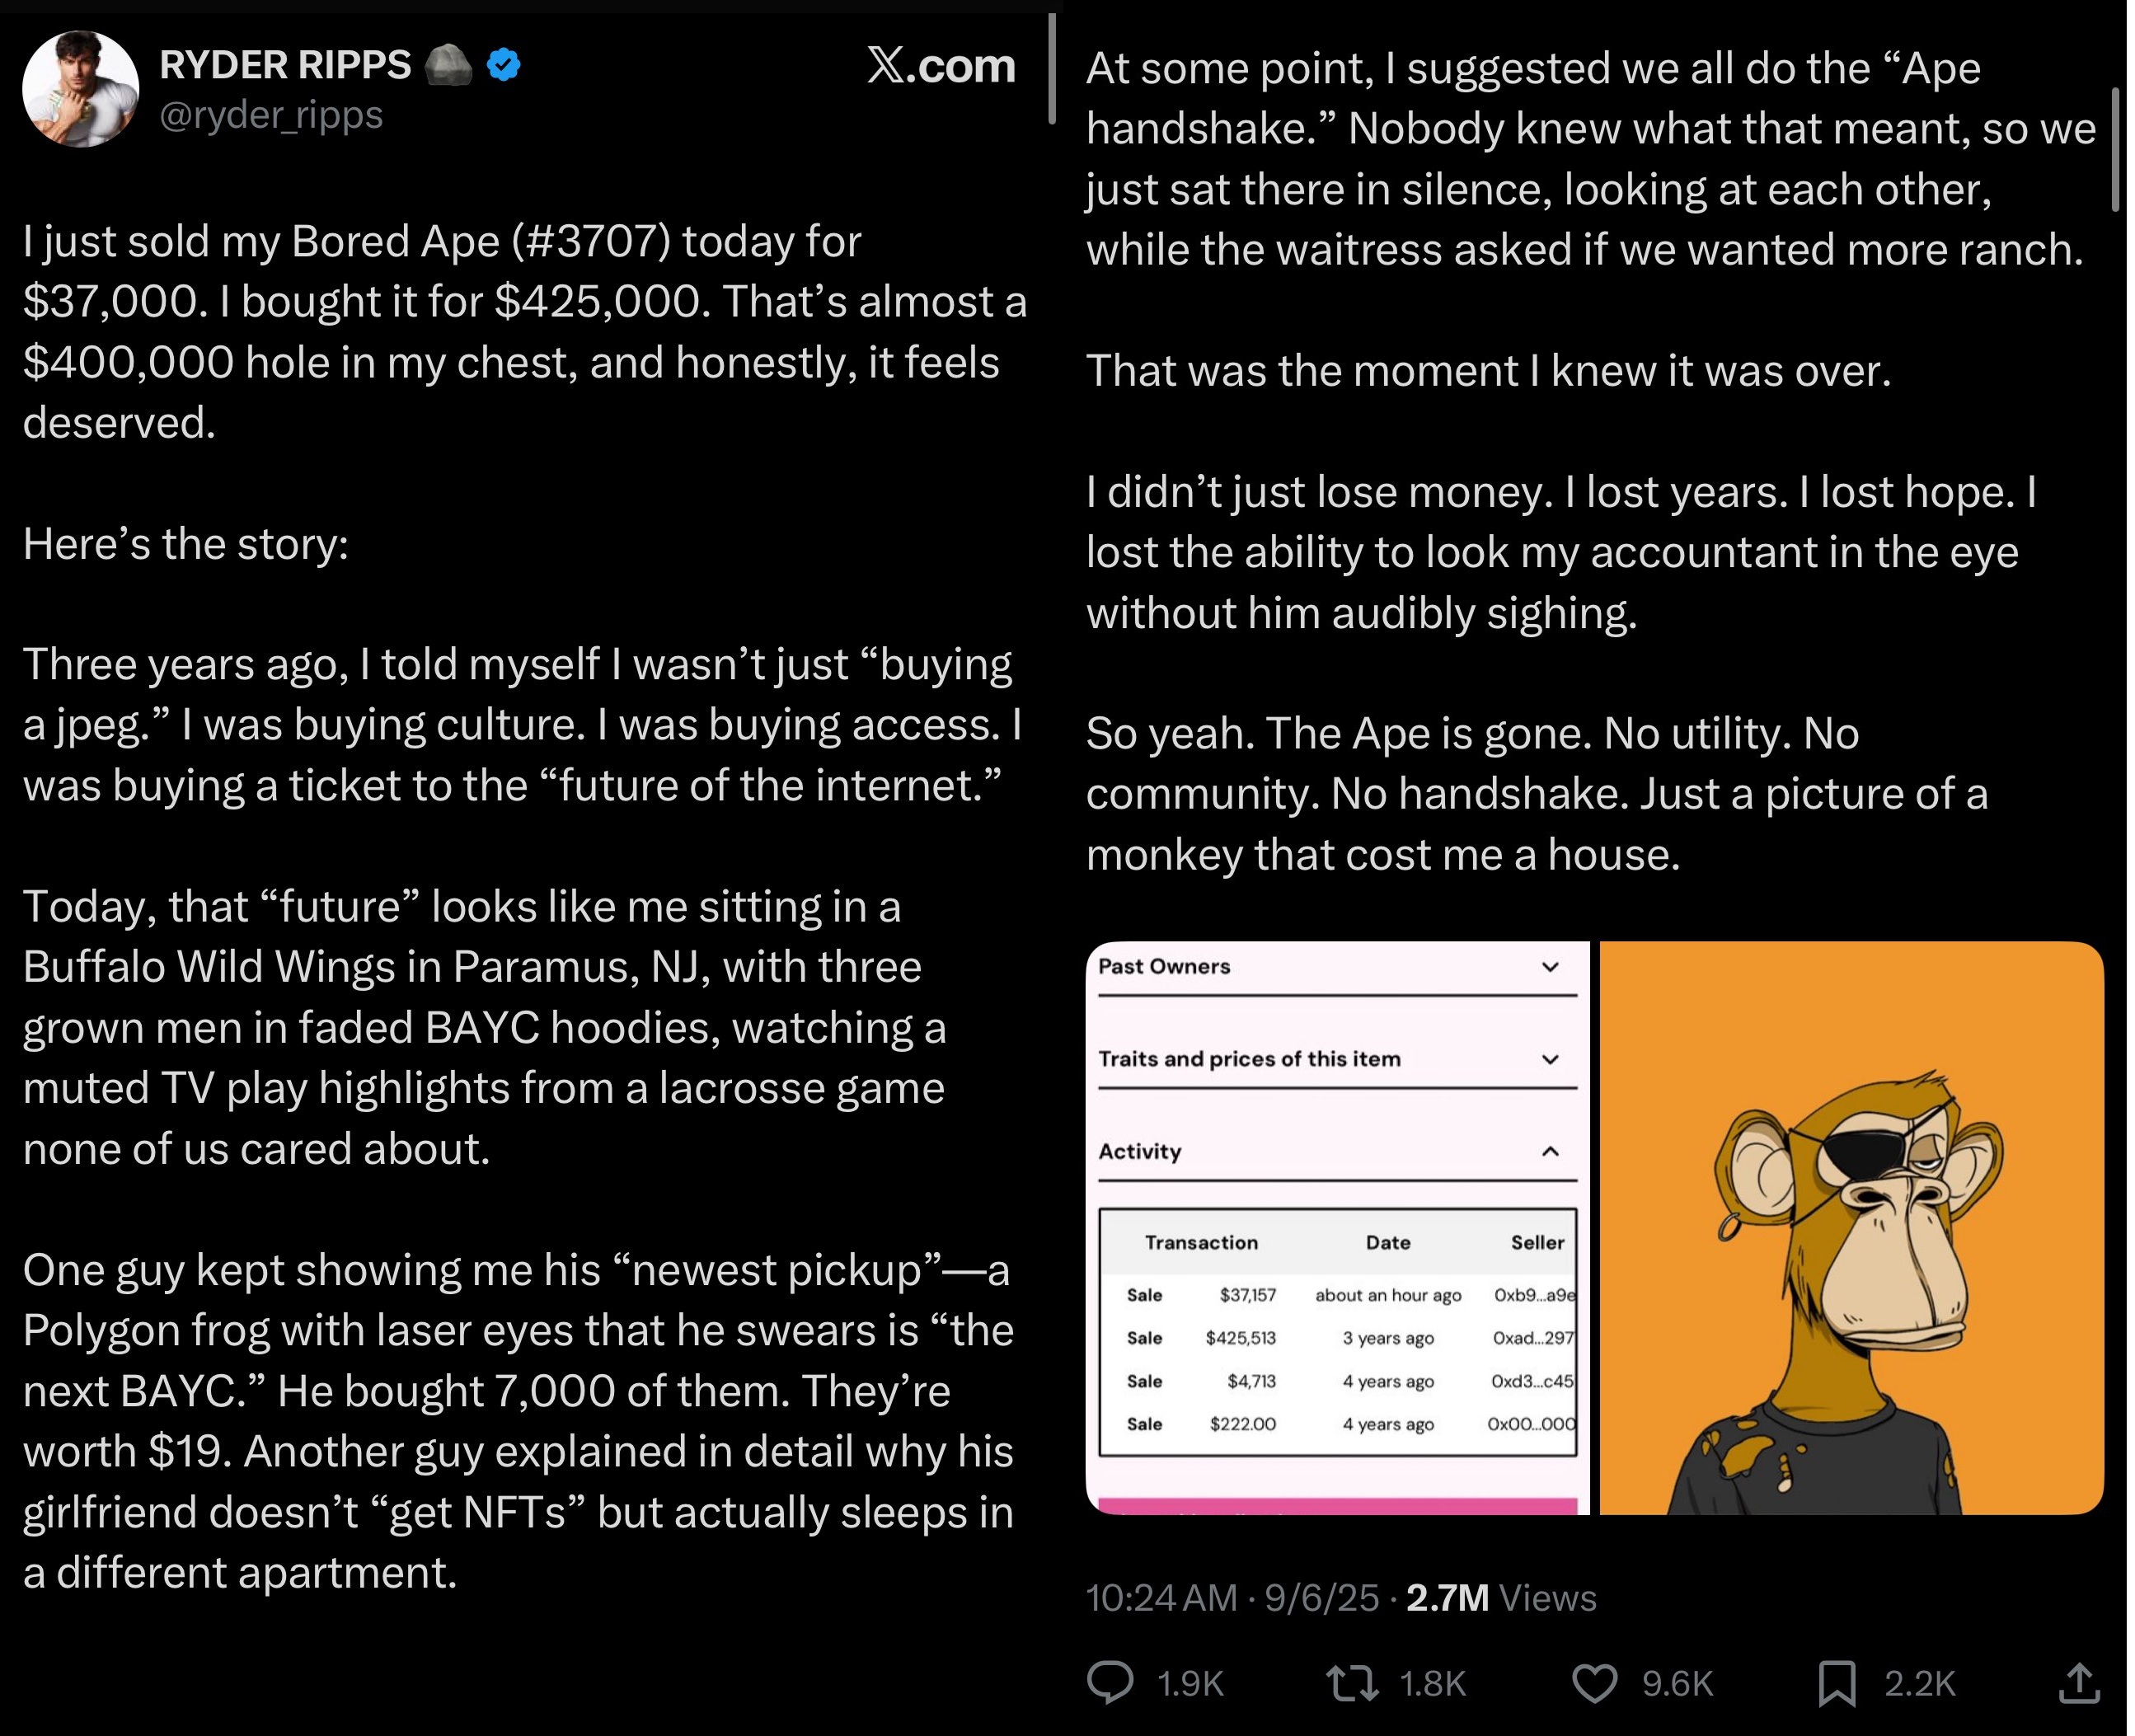Open the Bored Ape eyepatch image

1851,1228
